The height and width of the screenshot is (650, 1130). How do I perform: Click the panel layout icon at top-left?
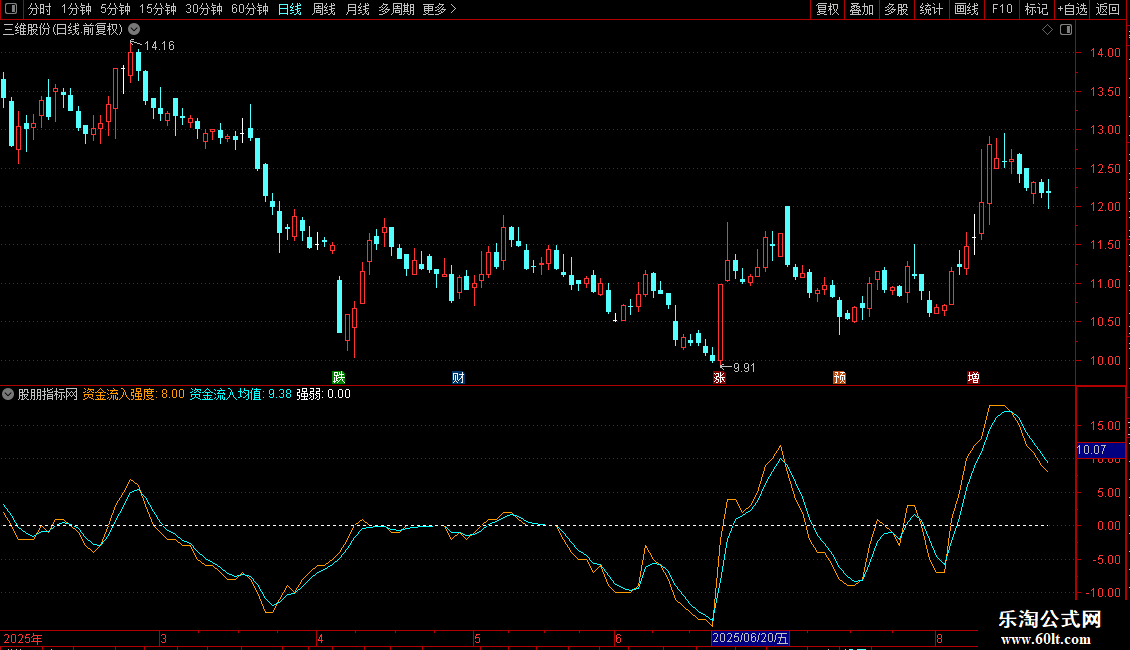coord(11,9)
